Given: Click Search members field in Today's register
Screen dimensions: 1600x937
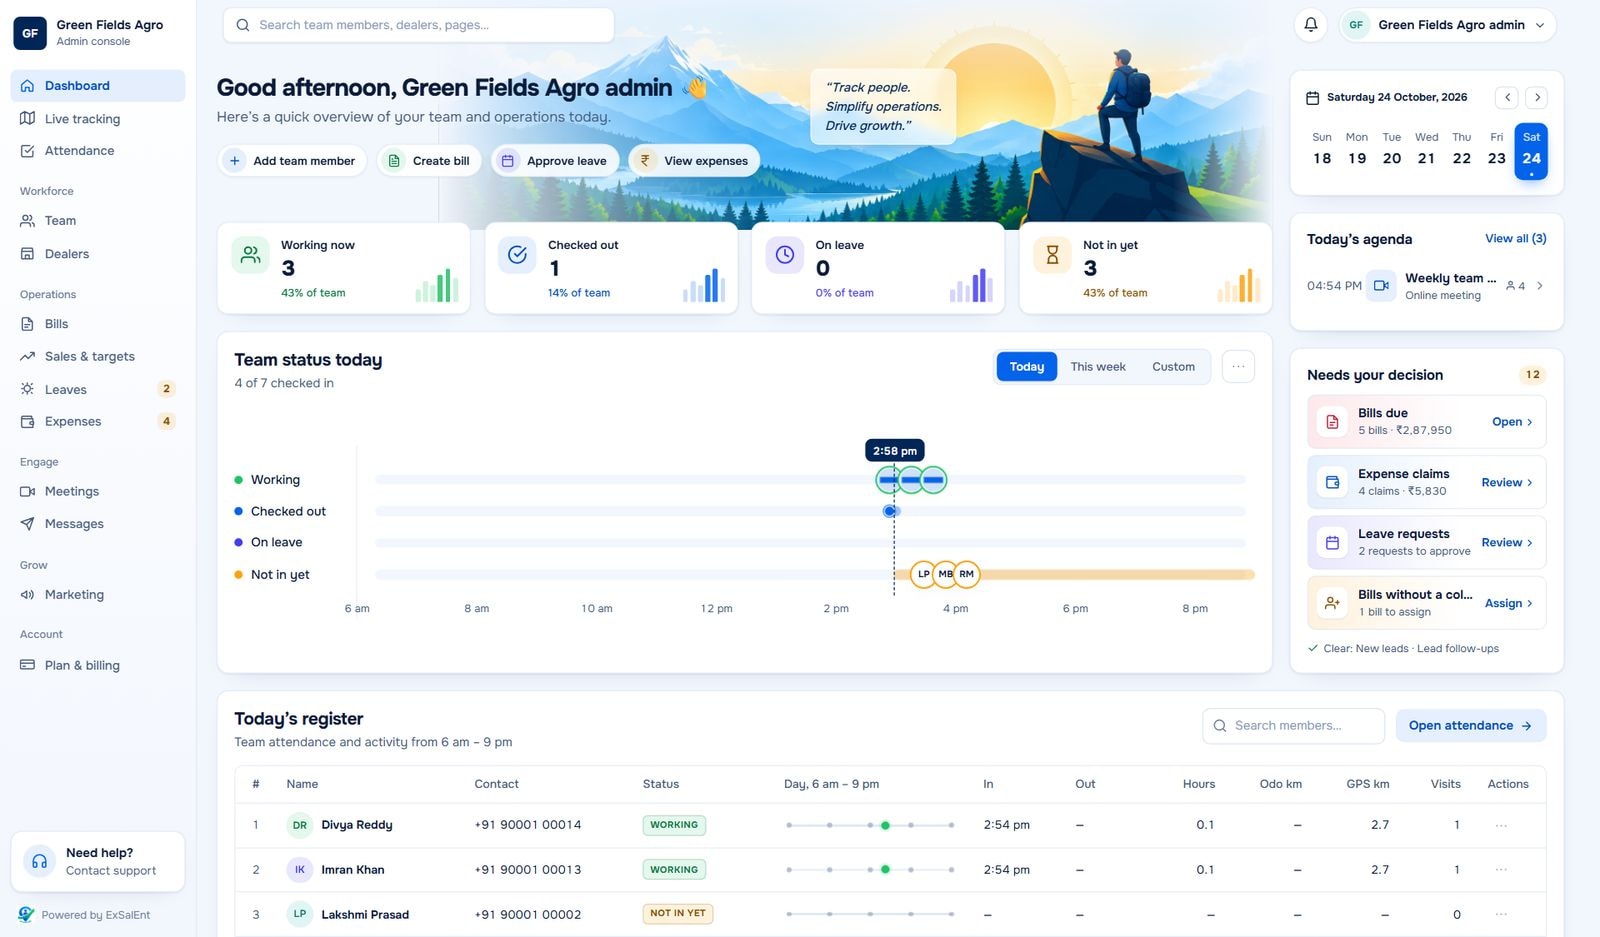Looking at the screenshot, I should 1293,726.
